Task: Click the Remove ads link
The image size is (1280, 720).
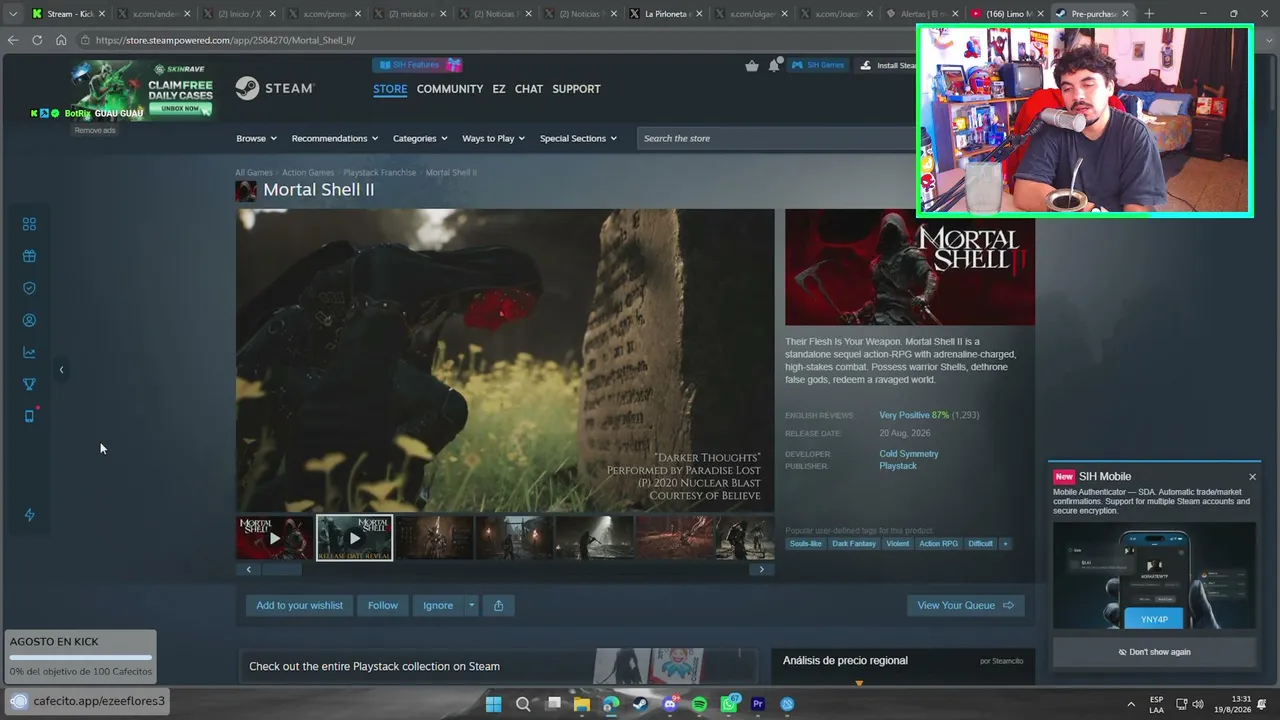Action: coord(95,130)
